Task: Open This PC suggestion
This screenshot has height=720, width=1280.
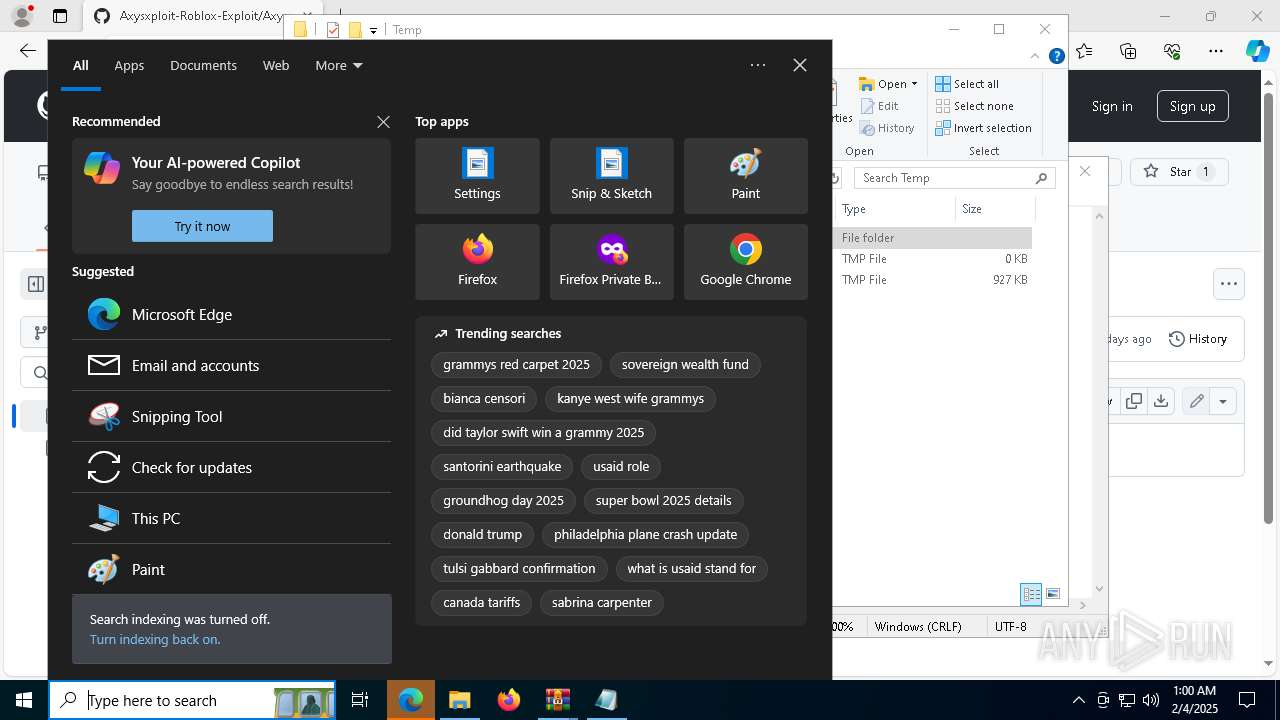Action: point(231,518)
